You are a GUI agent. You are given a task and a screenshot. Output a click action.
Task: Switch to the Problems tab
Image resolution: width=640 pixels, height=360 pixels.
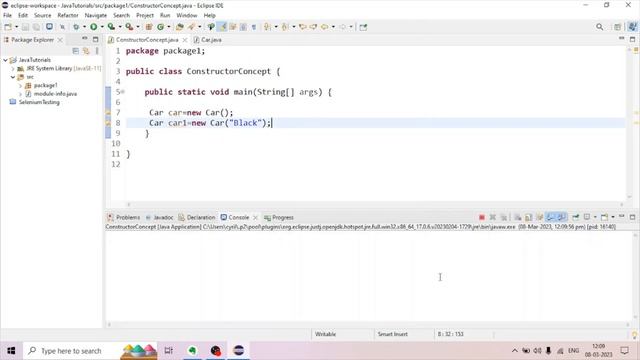[124, 218]
